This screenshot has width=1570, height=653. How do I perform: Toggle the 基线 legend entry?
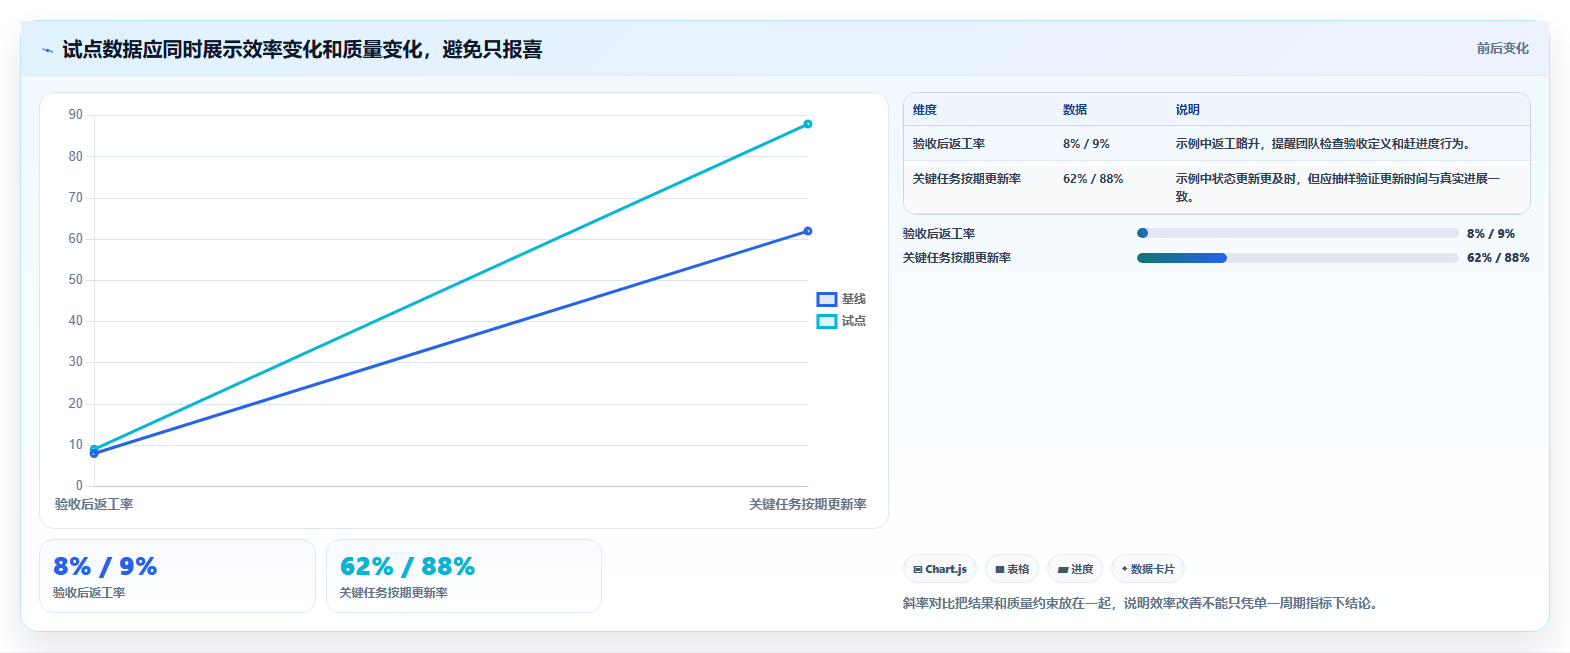(x=841, y=299)
